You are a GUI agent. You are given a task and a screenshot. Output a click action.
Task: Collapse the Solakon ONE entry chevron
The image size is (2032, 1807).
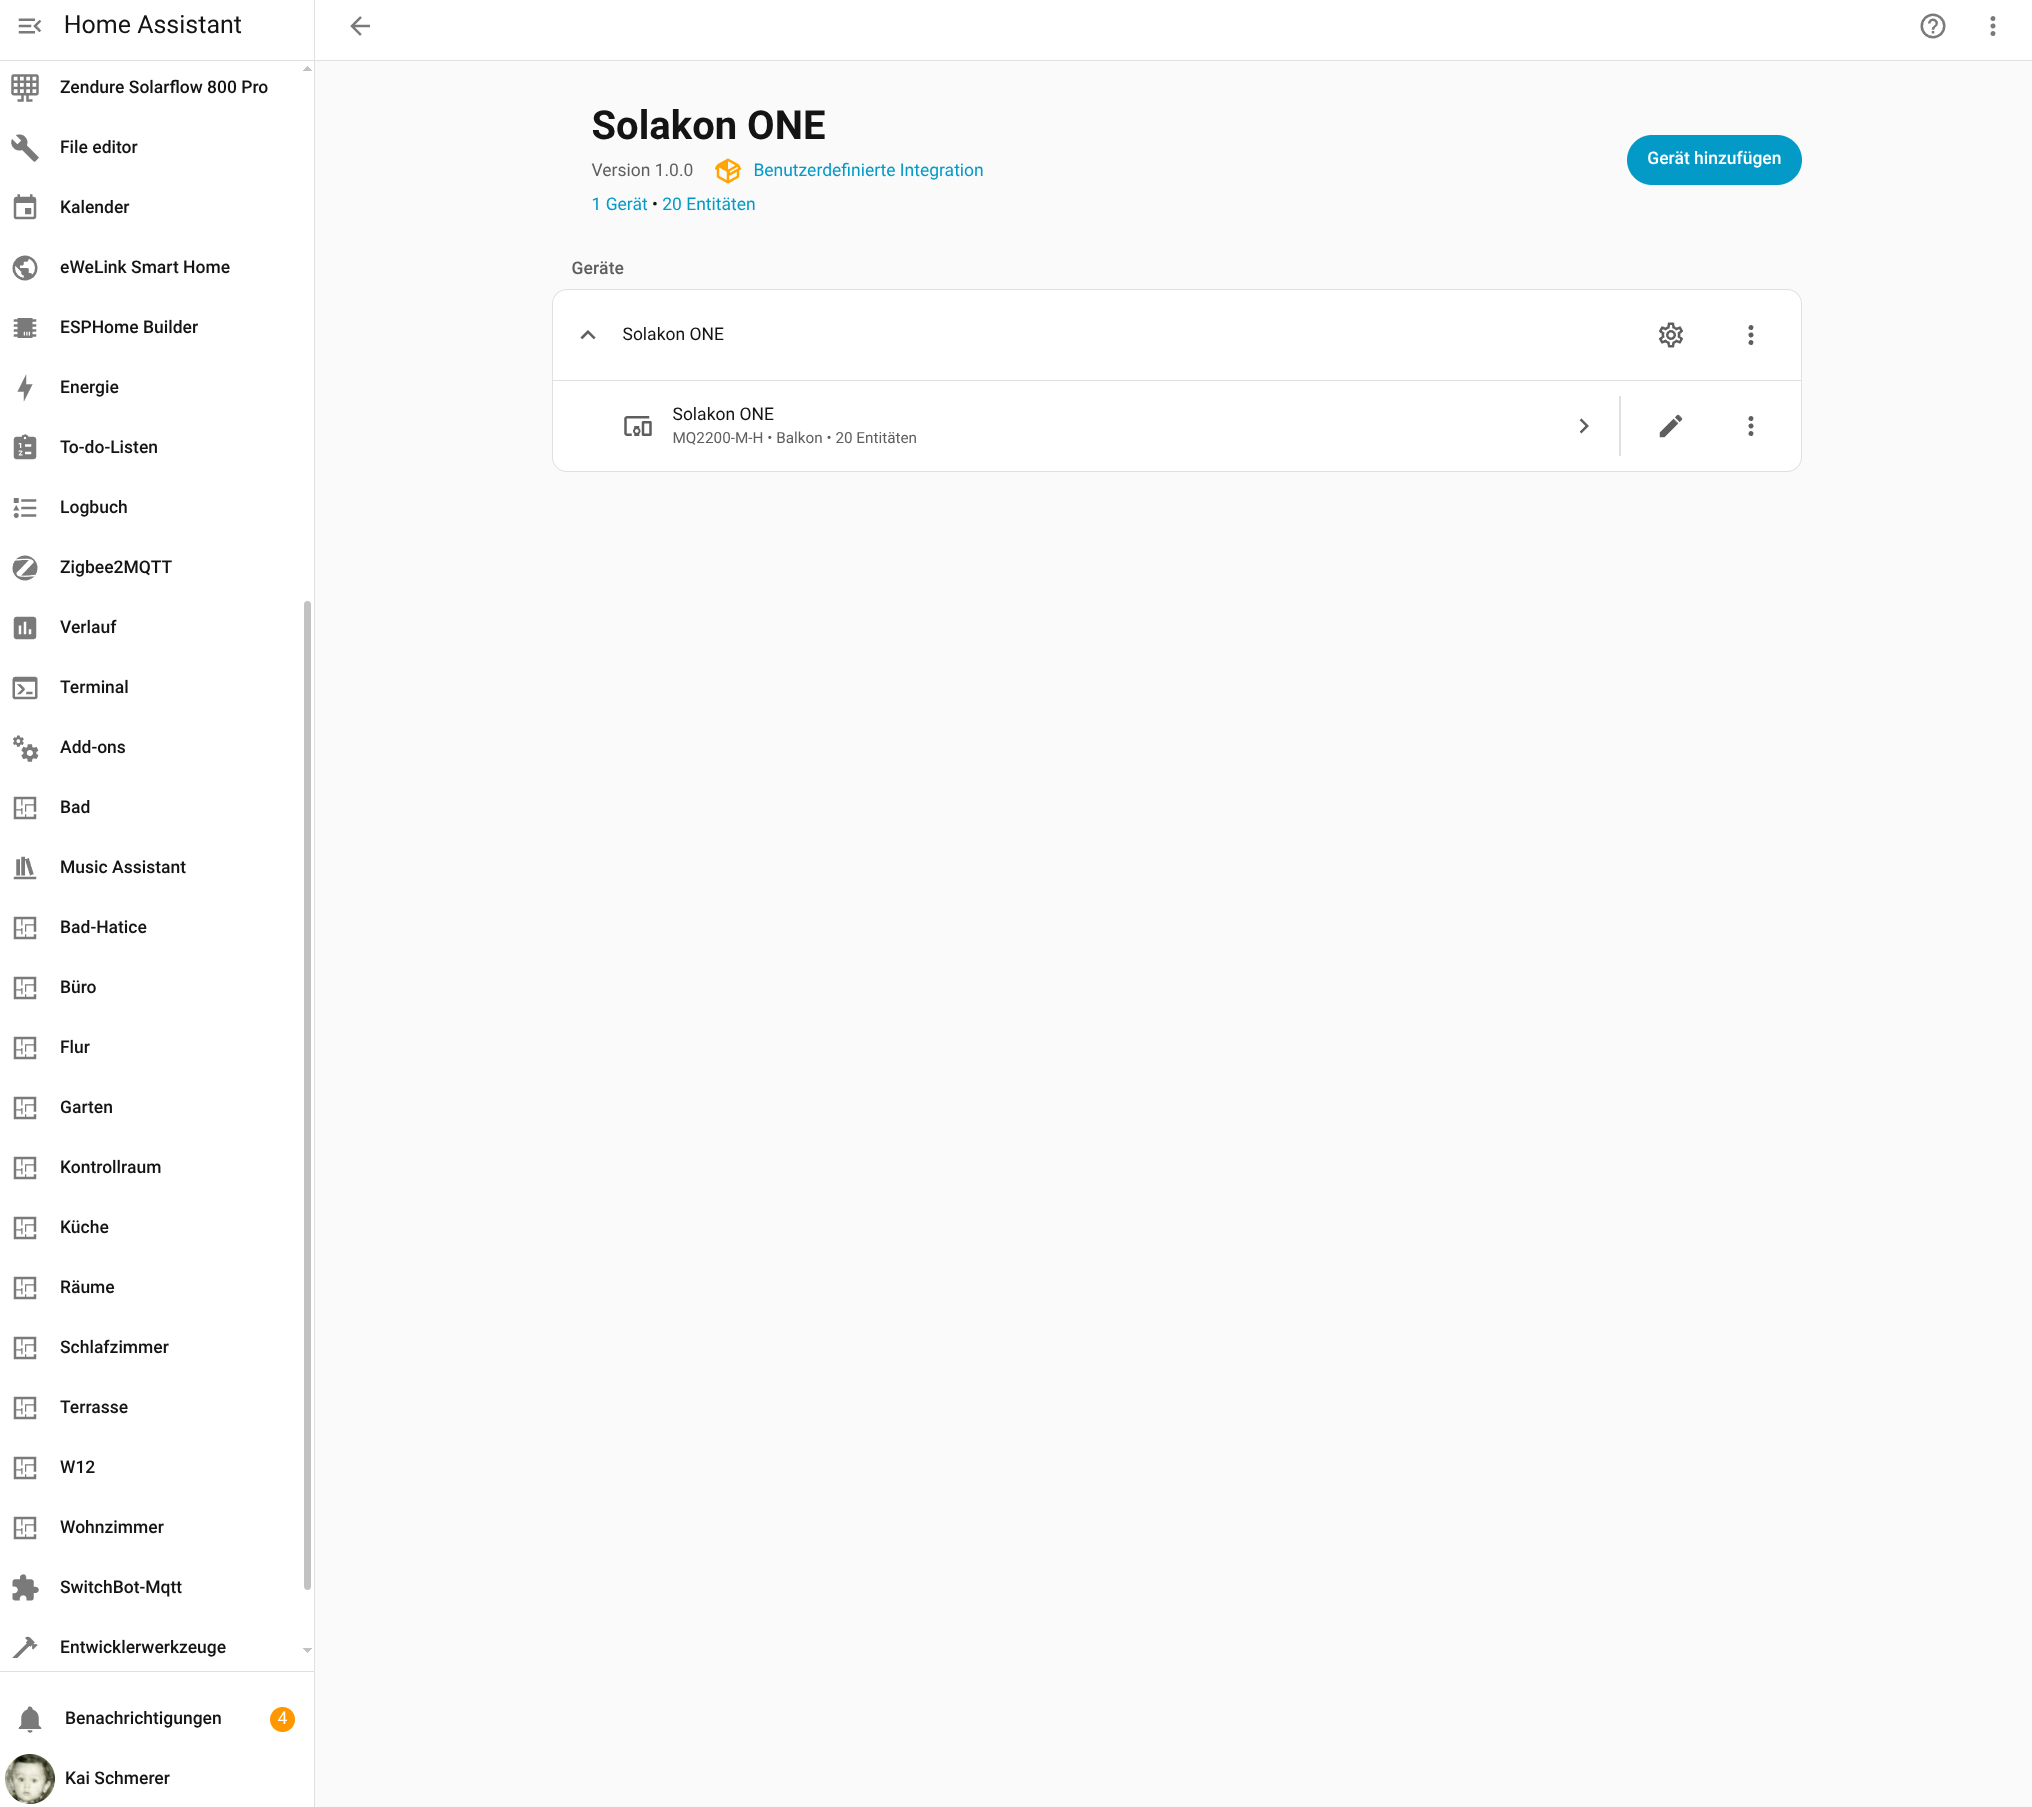click(588, 335)
